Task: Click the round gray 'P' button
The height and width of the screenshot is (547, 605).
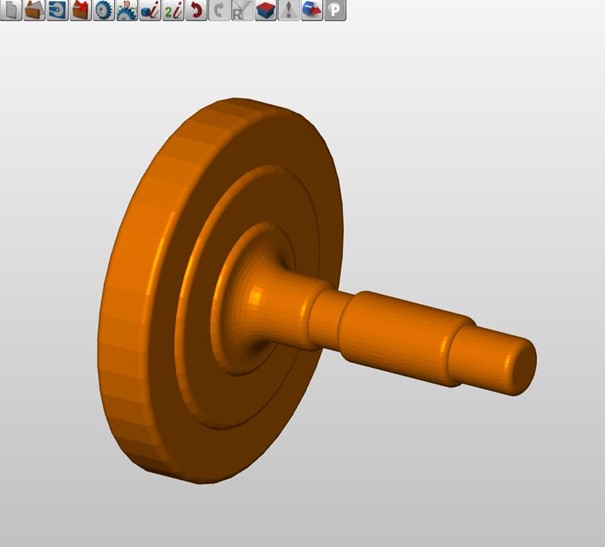Action: [335, 12]
